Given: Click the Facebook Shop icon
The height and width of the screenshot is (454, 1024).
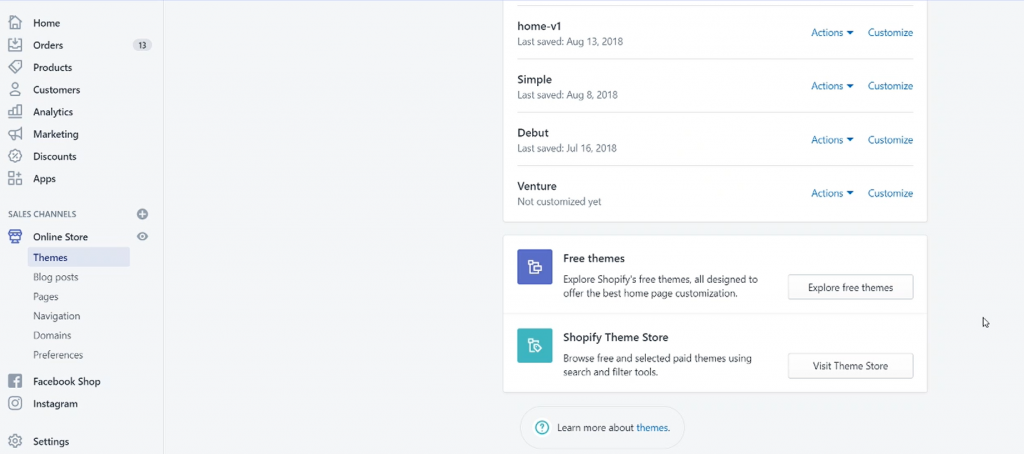Looking at the screenshot, I should click(15, 381).
